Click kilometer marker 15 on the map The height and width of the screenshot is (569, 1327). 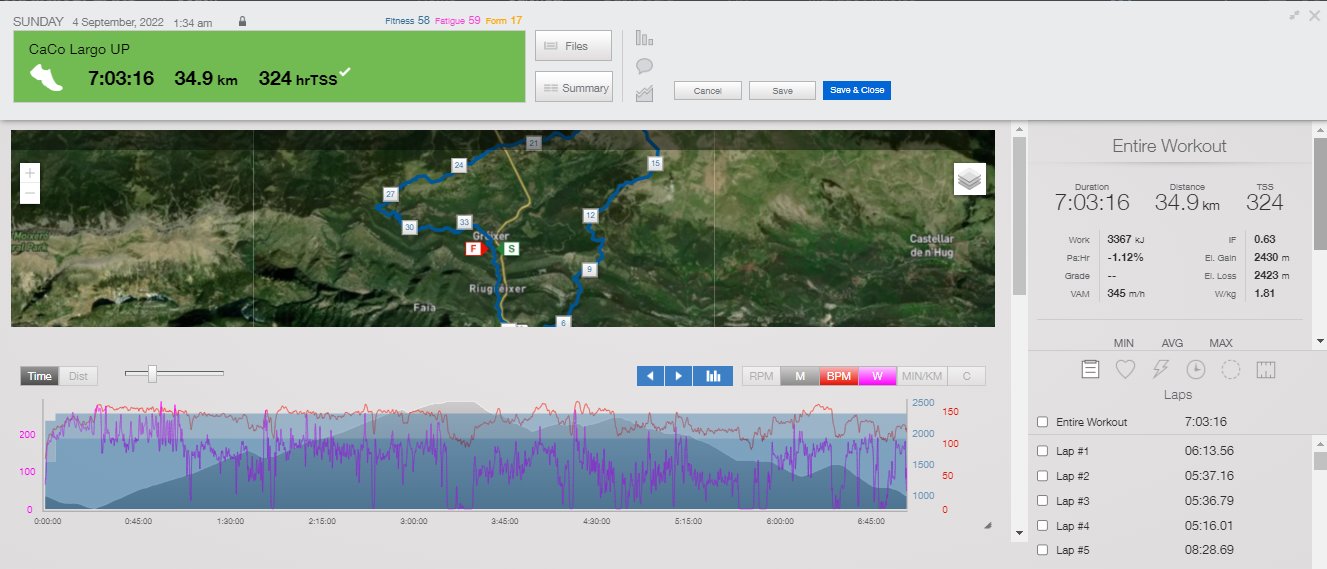(x=655, y=162)
